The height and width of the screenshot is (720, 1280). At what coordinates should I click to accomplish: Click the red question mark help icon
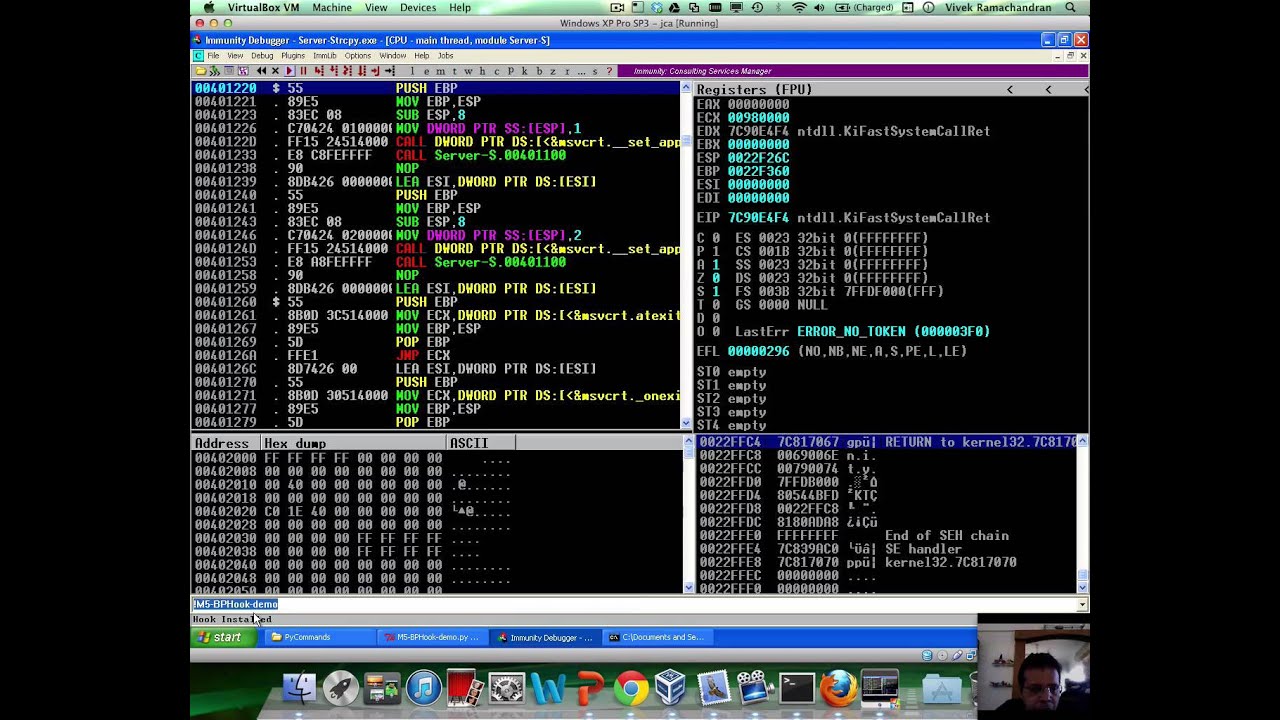point(609,71)
